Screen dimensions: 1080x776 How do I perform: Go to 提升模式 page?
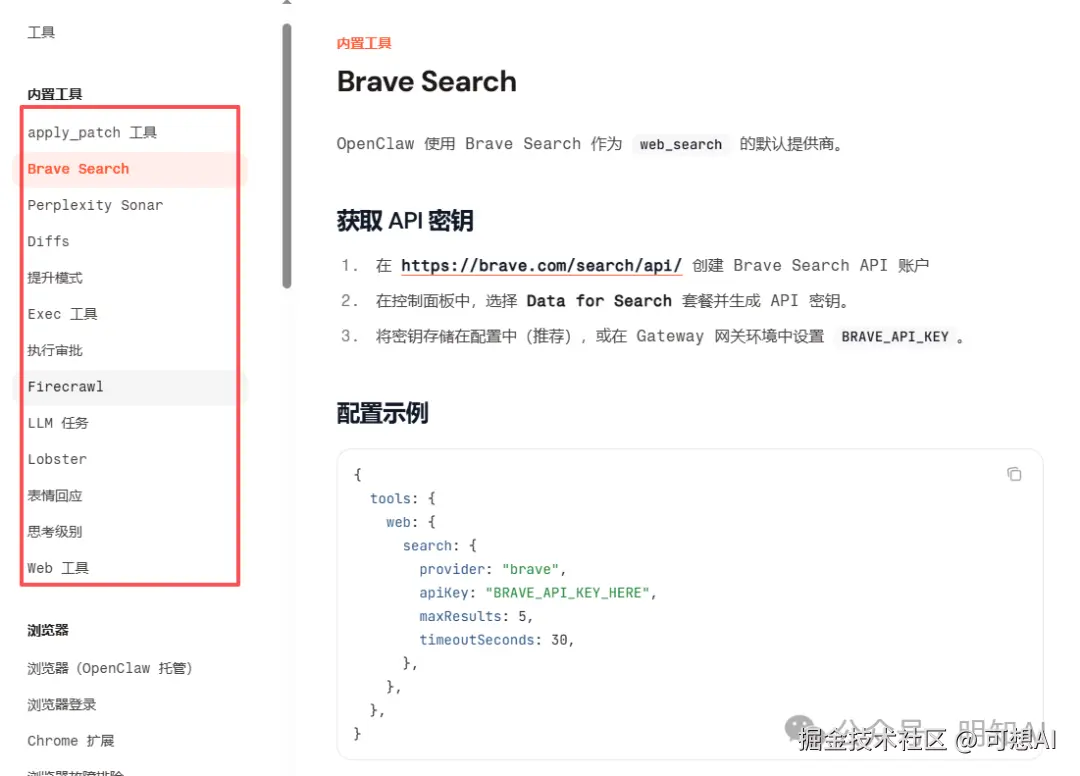(x=55, y=278)
